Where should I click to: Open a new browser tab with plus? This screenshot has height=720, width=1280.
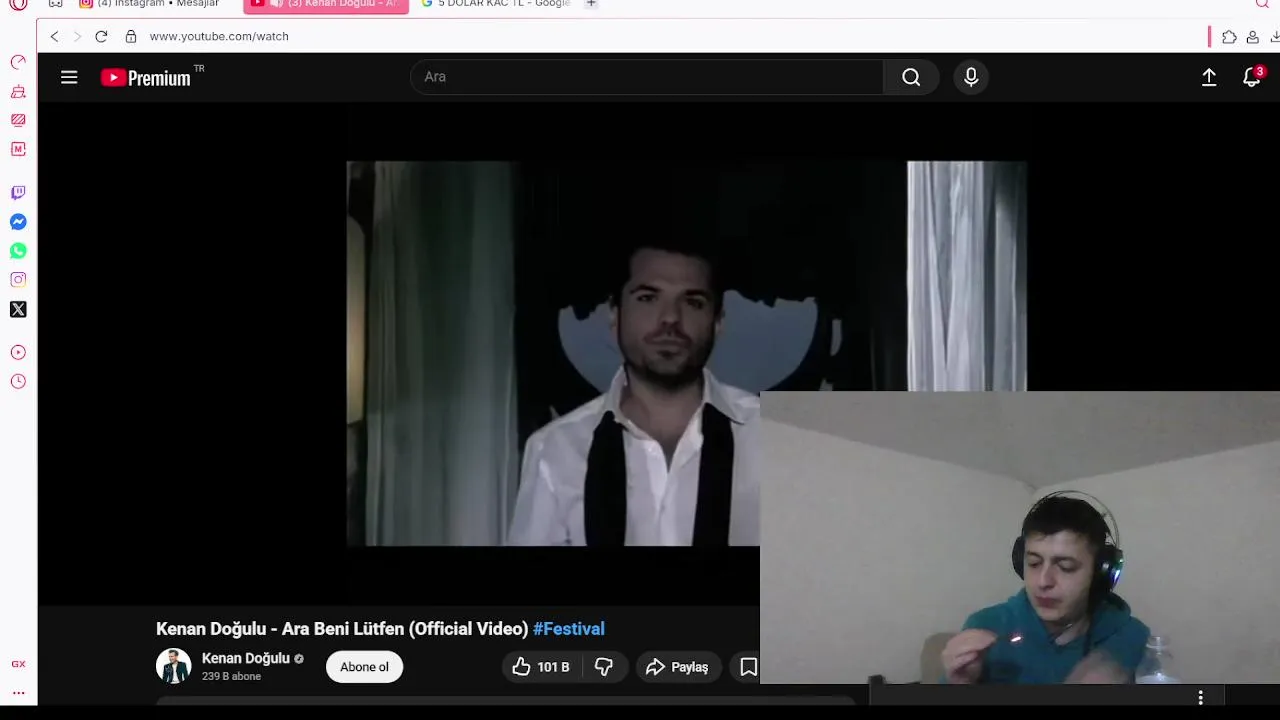(x=591, y=4)
